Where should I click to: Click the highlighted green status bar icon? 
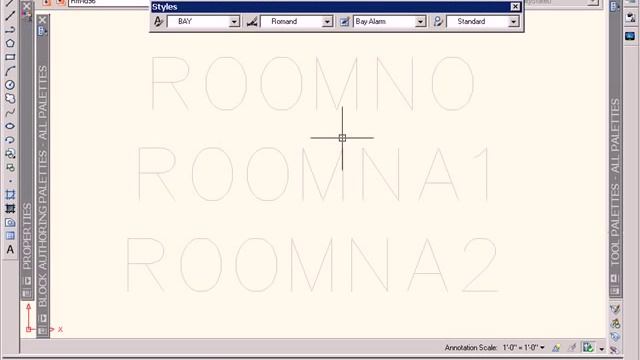[588, 347]
